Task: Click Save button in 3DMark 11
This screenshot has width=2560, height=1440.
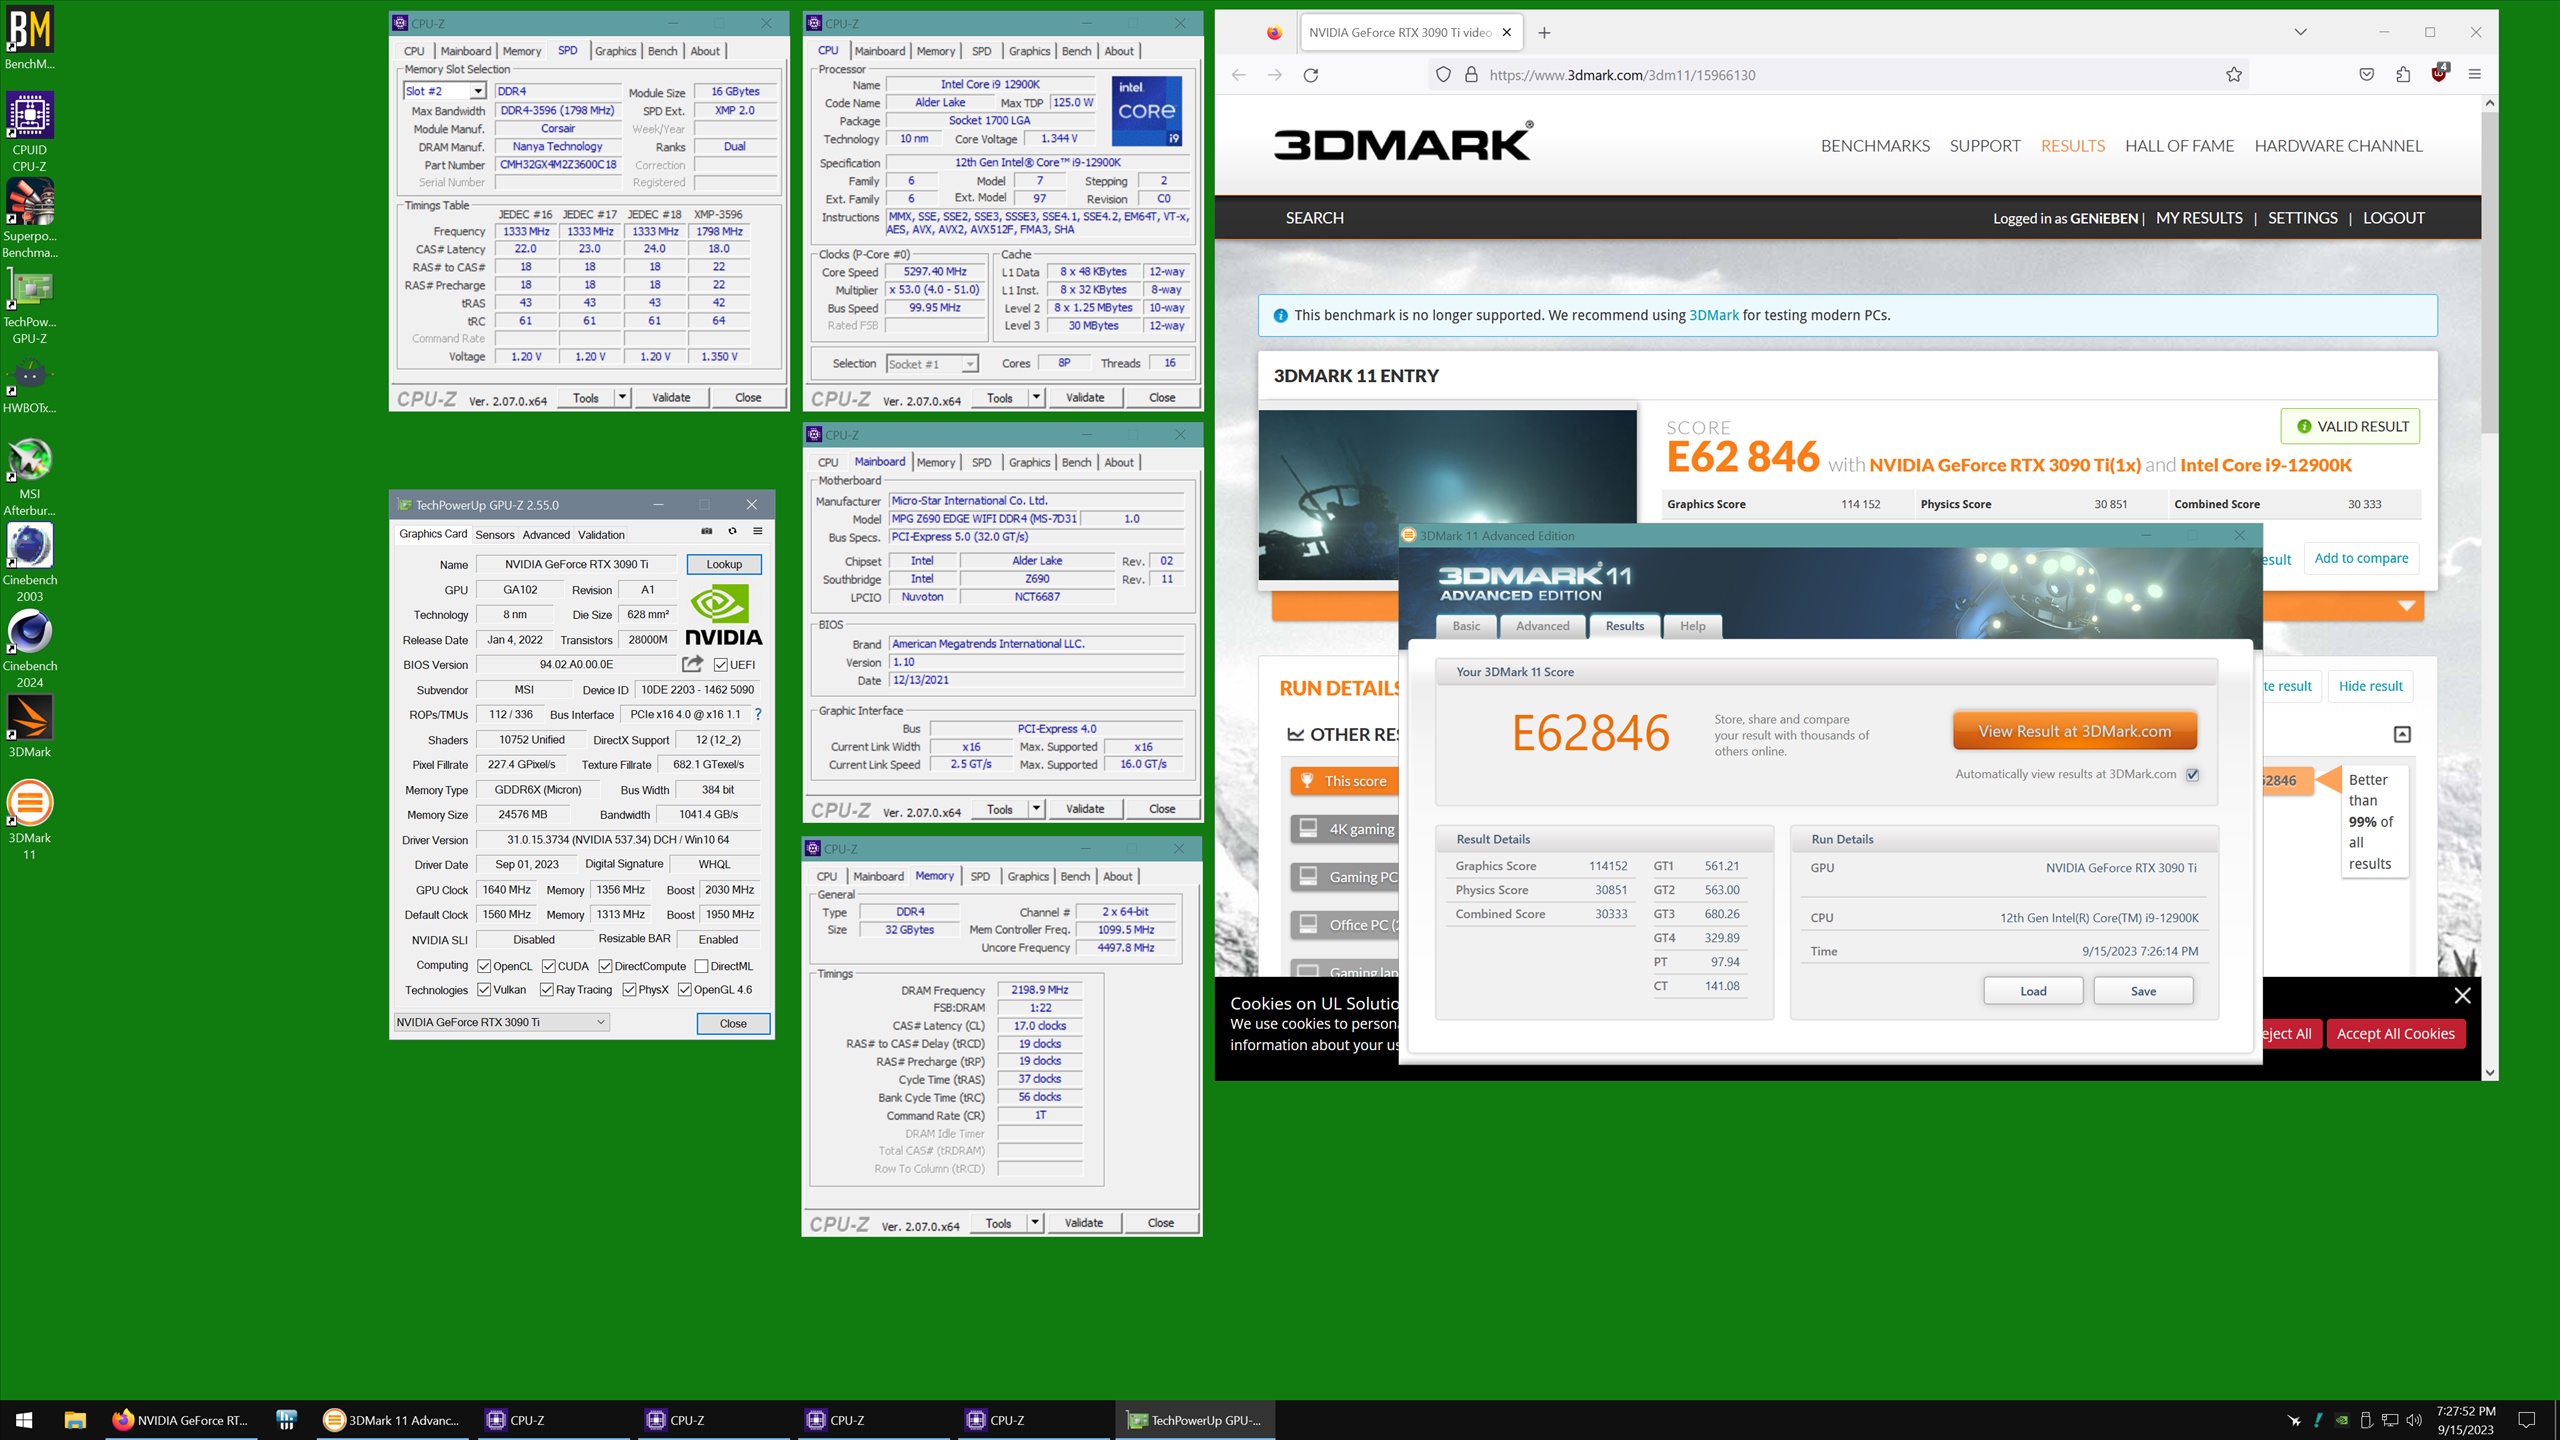Action: (x=2143, y=991)
